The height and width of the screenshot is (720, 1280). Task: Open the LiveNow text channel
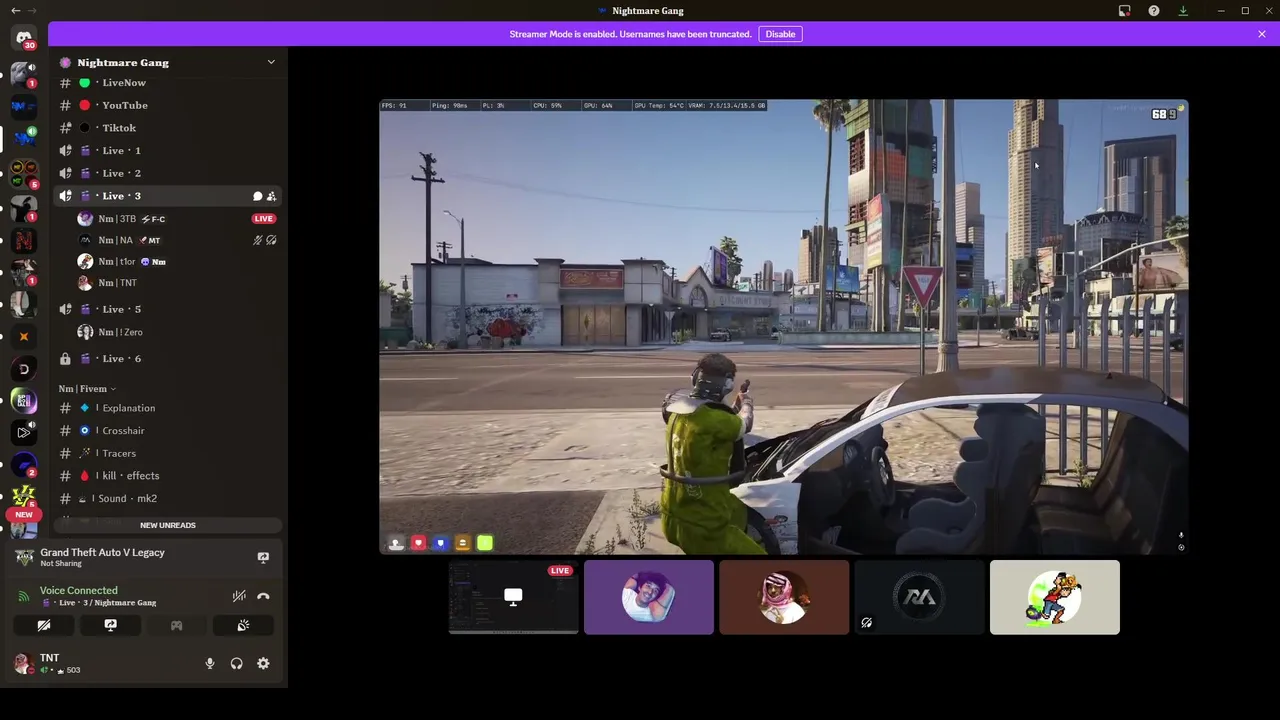167,82
